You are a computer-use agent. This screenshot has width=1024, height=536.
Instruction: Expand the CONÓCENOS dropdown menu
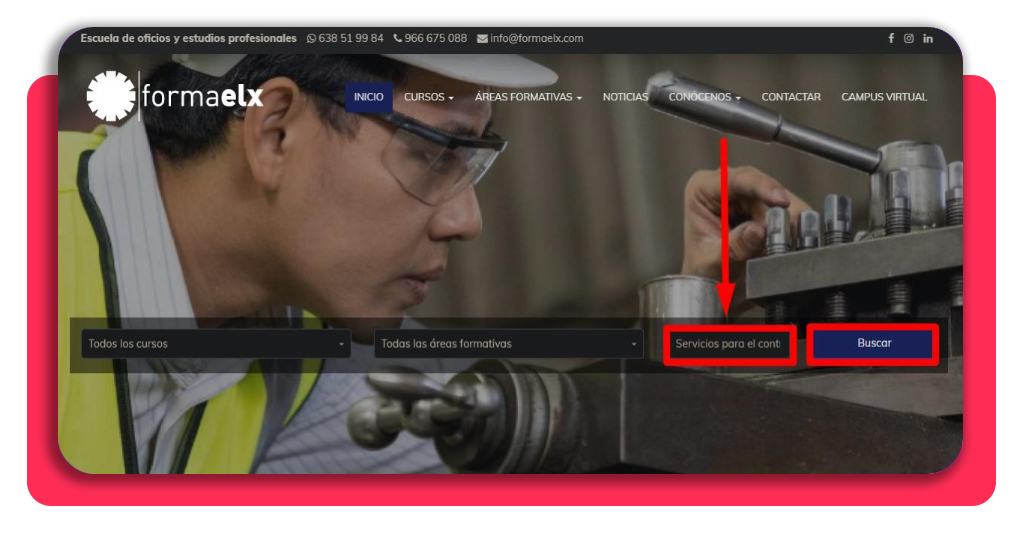705,97
